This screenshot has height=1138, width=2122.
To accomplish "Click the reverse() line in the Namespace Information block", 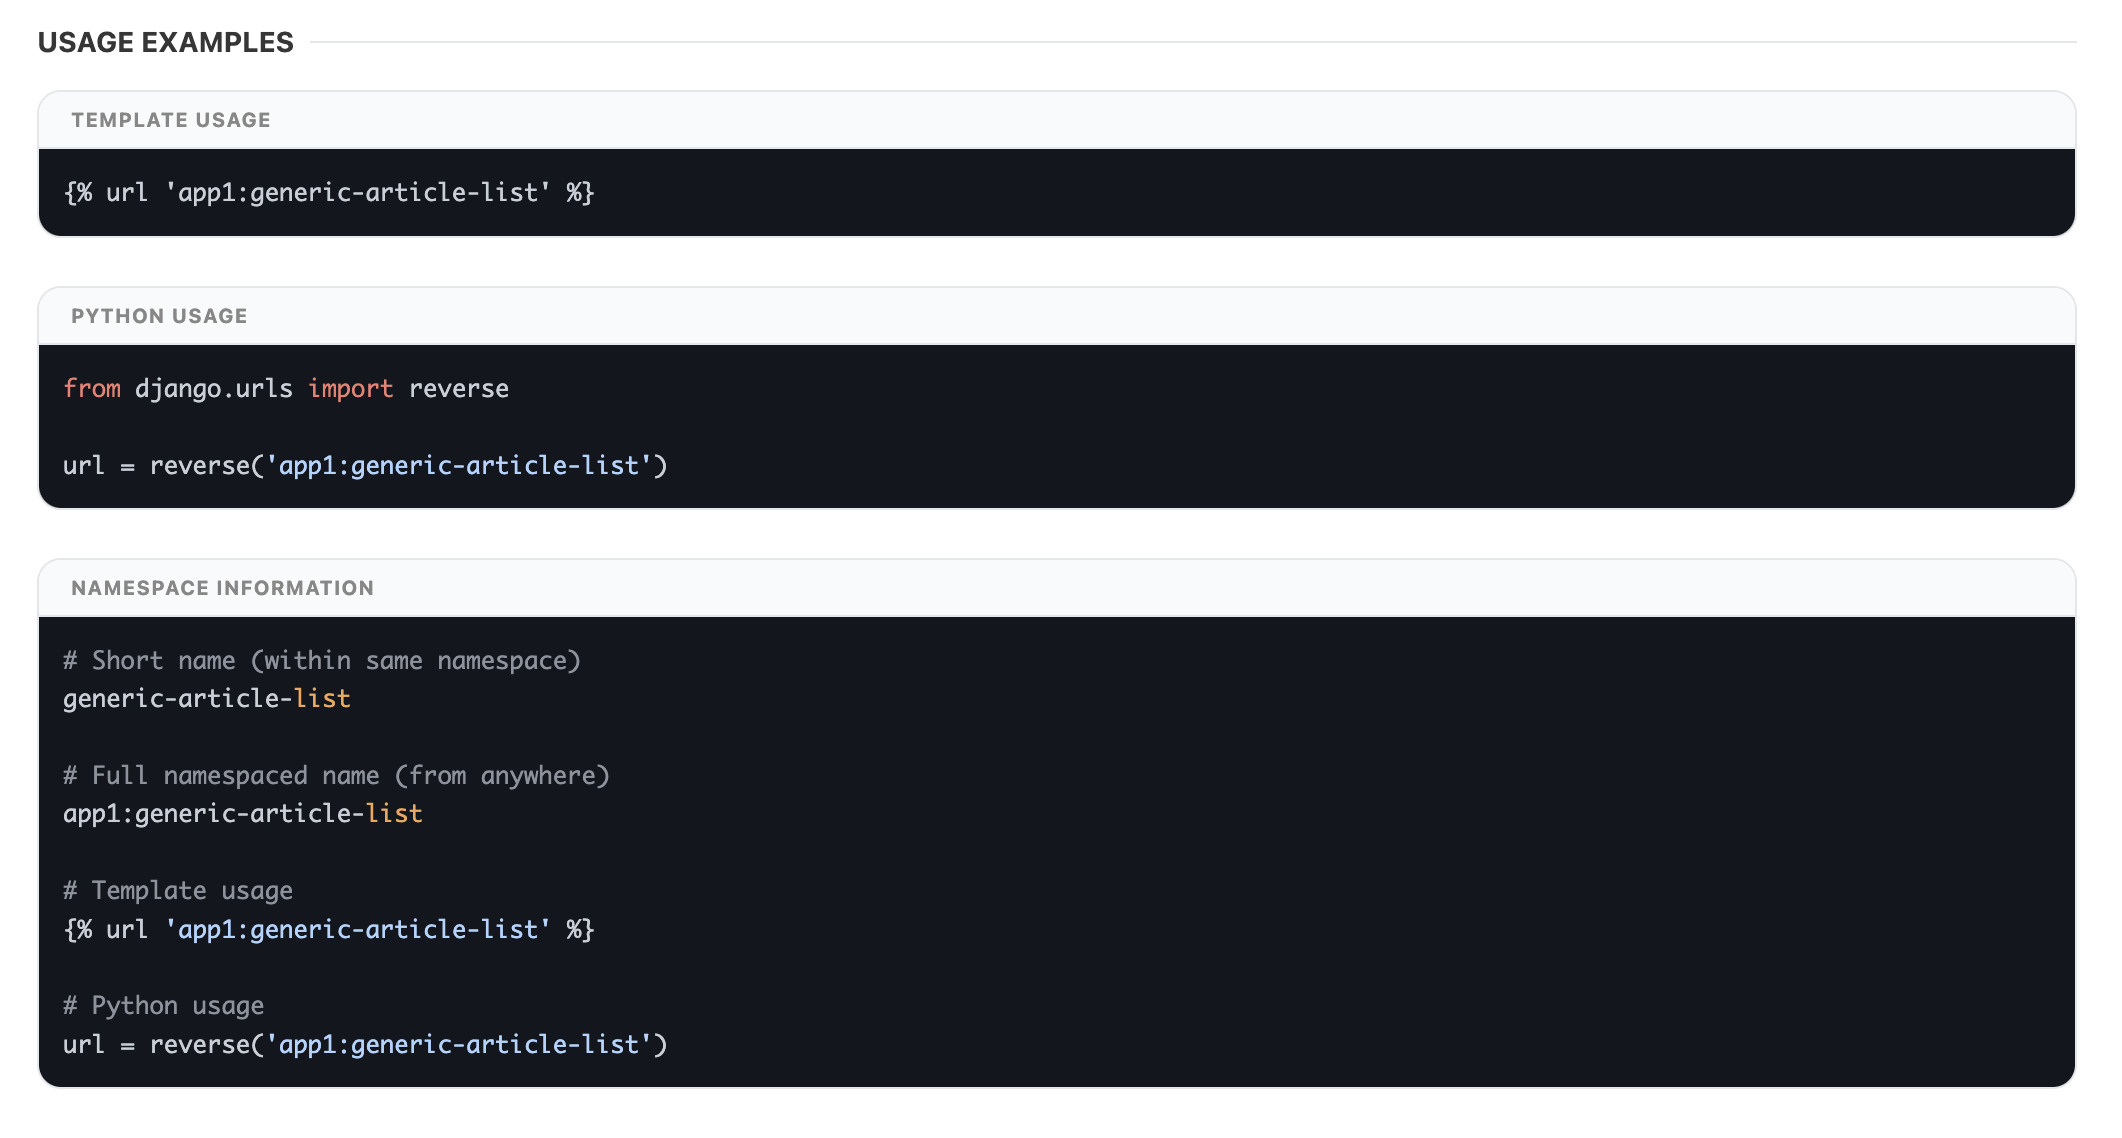I will (x=365, y=1044).
